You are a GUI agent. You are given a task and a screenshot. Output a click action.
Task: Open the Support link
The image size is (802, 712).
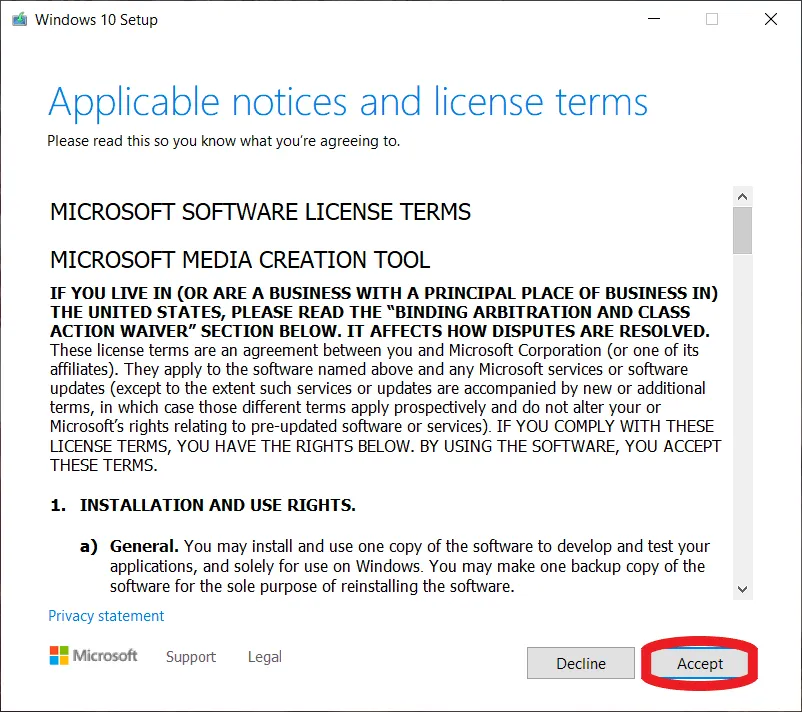[190, 657]
